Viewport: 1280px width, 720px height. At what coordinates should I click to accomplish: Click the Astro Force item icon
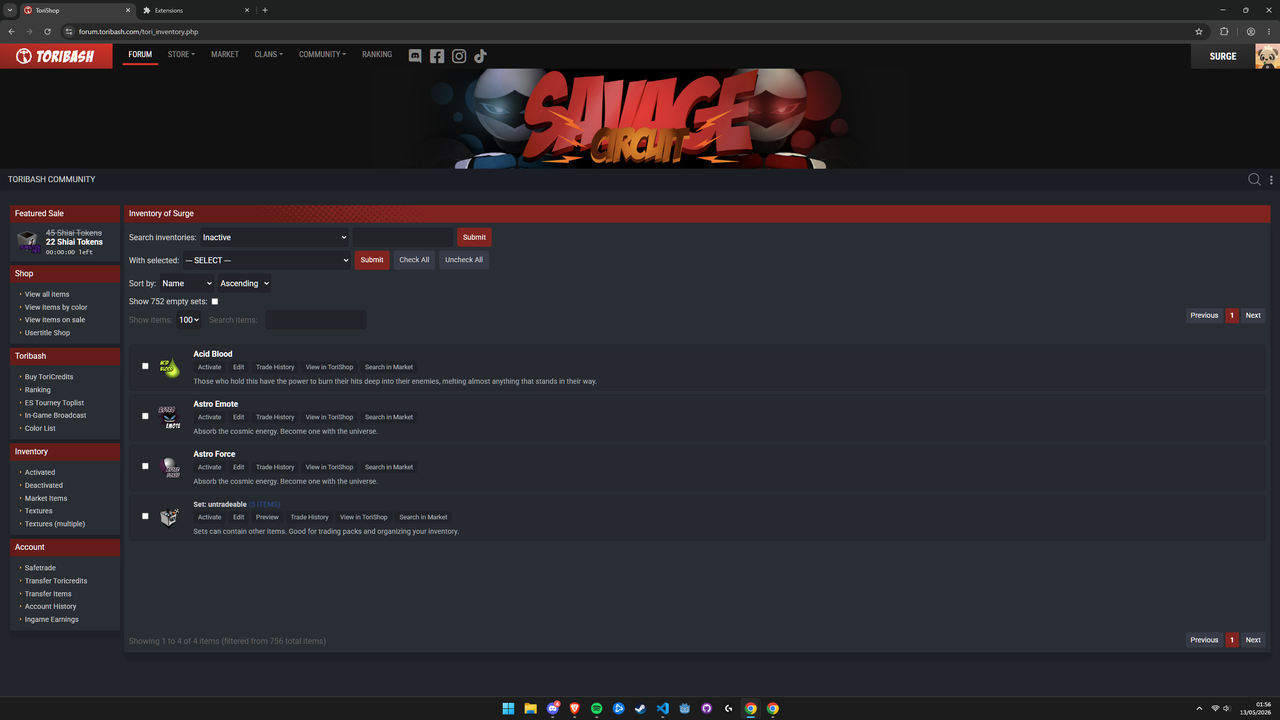[170, 467]
